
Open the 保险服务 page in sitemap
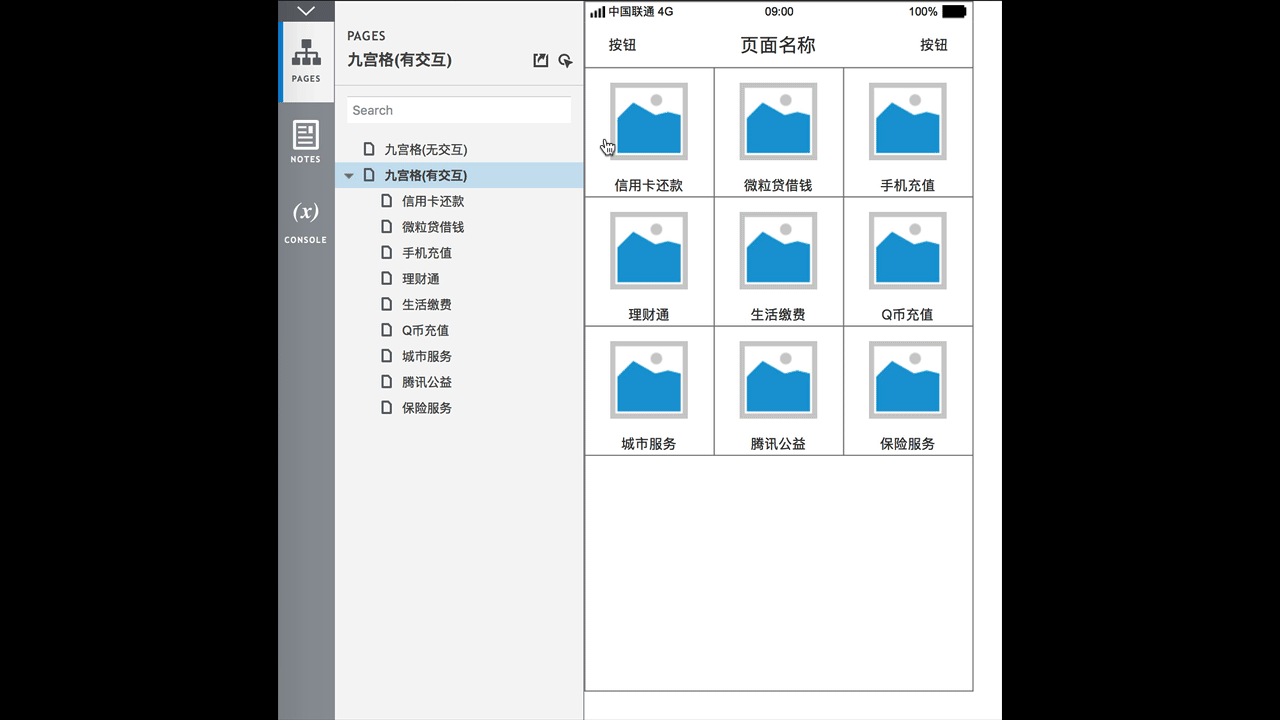click(427, 408)
